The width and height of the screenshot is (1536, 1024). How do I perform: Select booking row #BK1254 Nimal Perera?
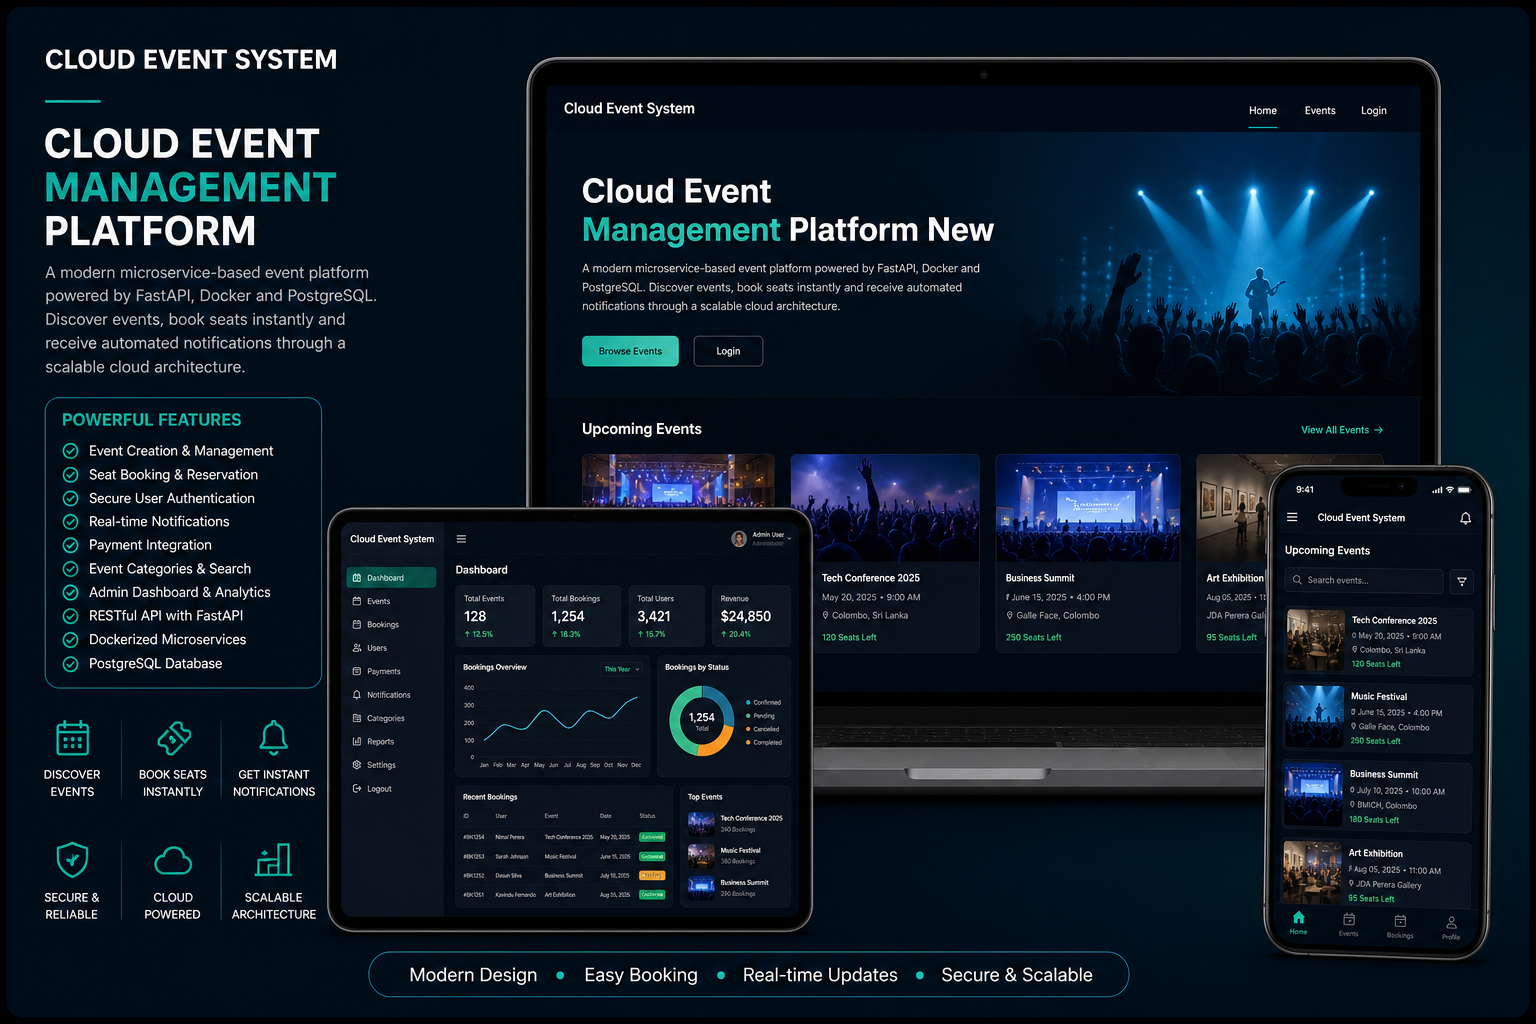click(x=564, y=837)
